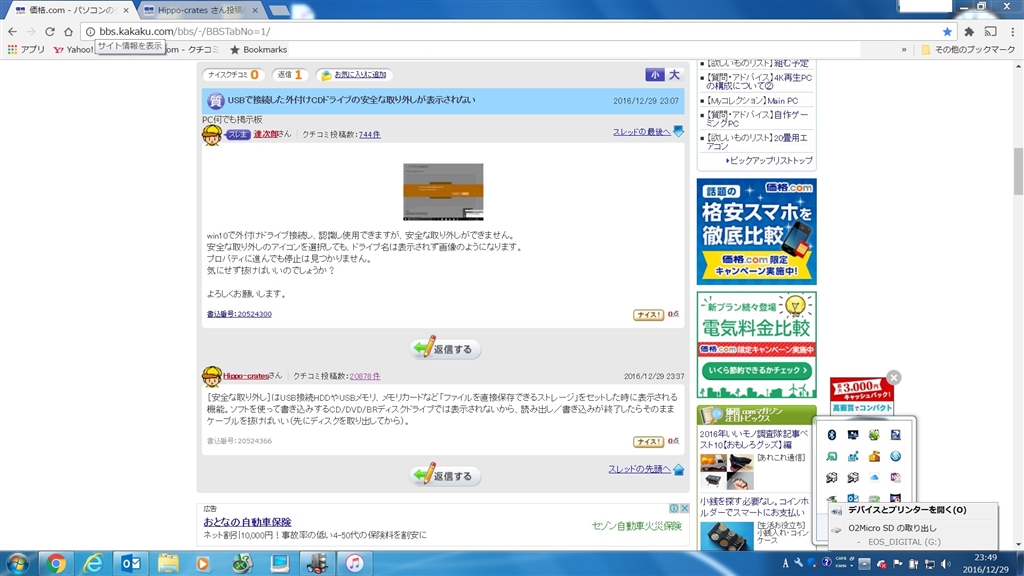The image size is (1024, 576).
Task: Open the extensions puzzle icon
Action: pyautogui.click(x=969, y=31)
